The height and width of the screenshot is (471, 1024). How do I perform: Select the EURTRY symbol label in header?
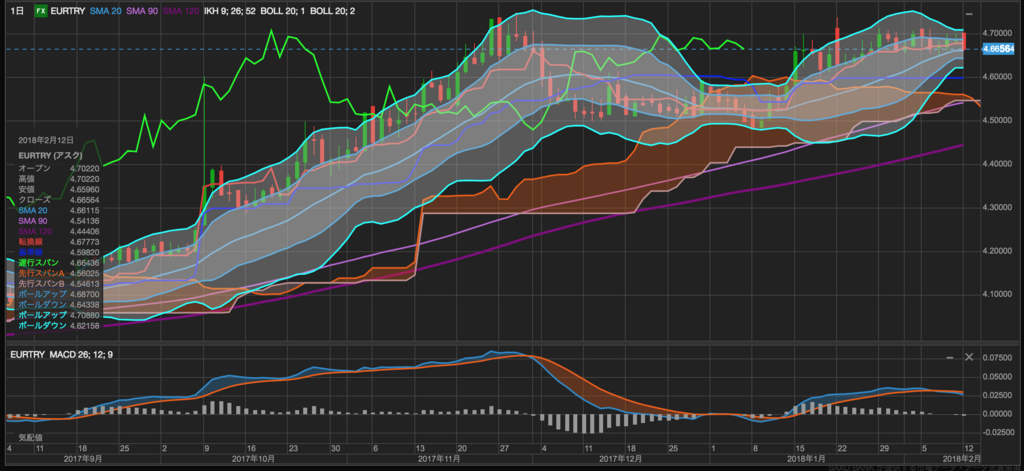click(x=67, y=11)
